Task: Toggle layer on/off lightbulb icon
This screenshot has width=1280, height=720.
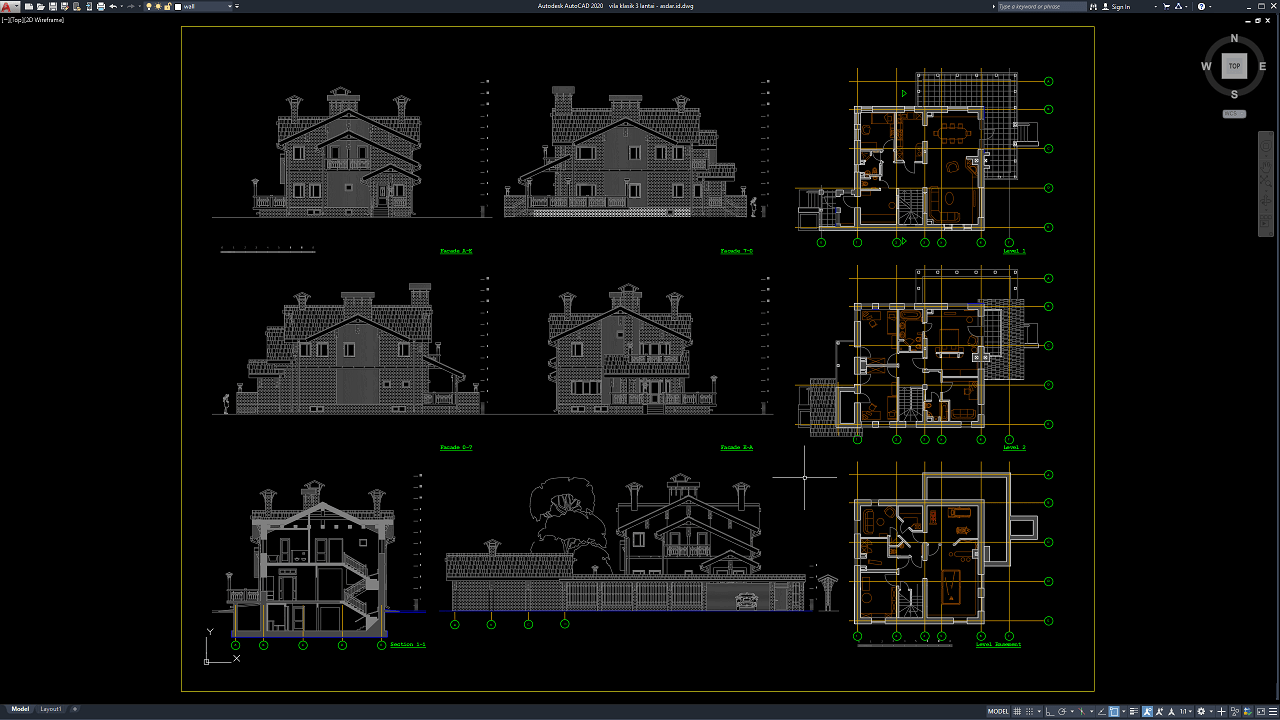Action: point(149,6)
